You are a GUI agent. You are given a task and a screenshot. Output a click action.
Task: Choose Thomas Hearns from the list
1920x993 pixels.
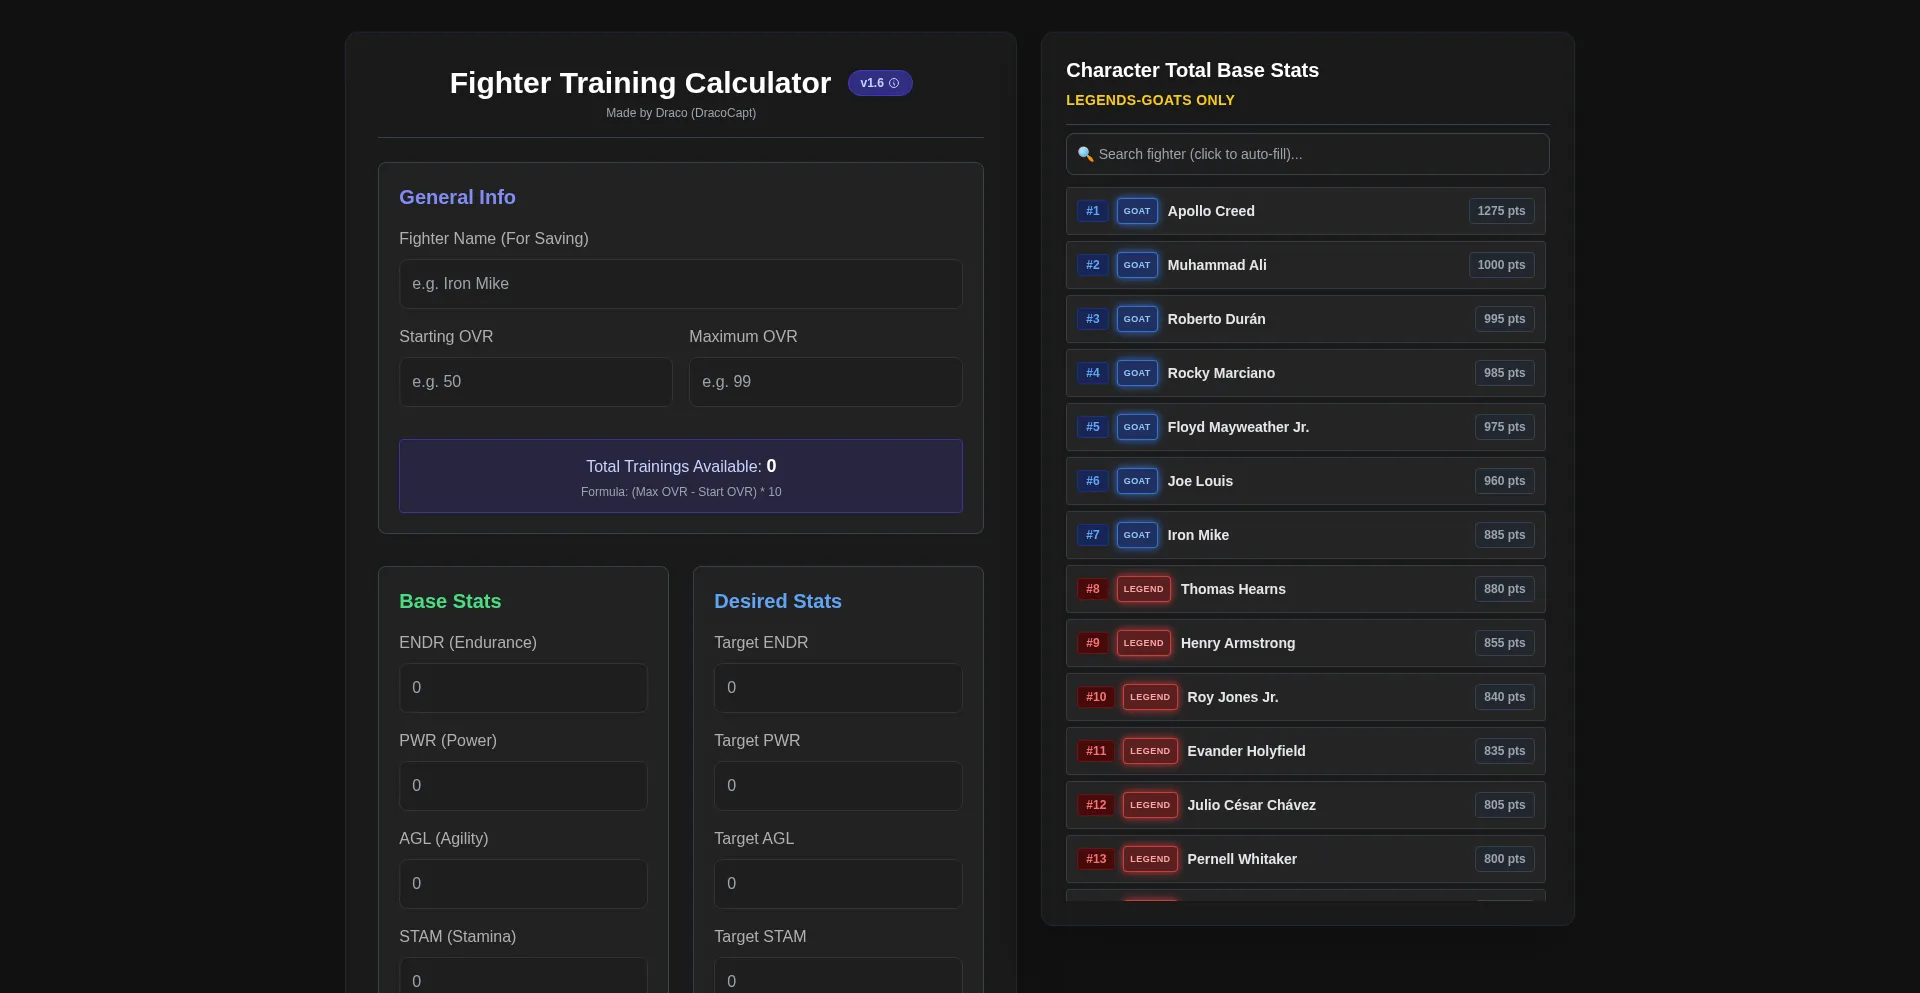(x=1306, y=589)
